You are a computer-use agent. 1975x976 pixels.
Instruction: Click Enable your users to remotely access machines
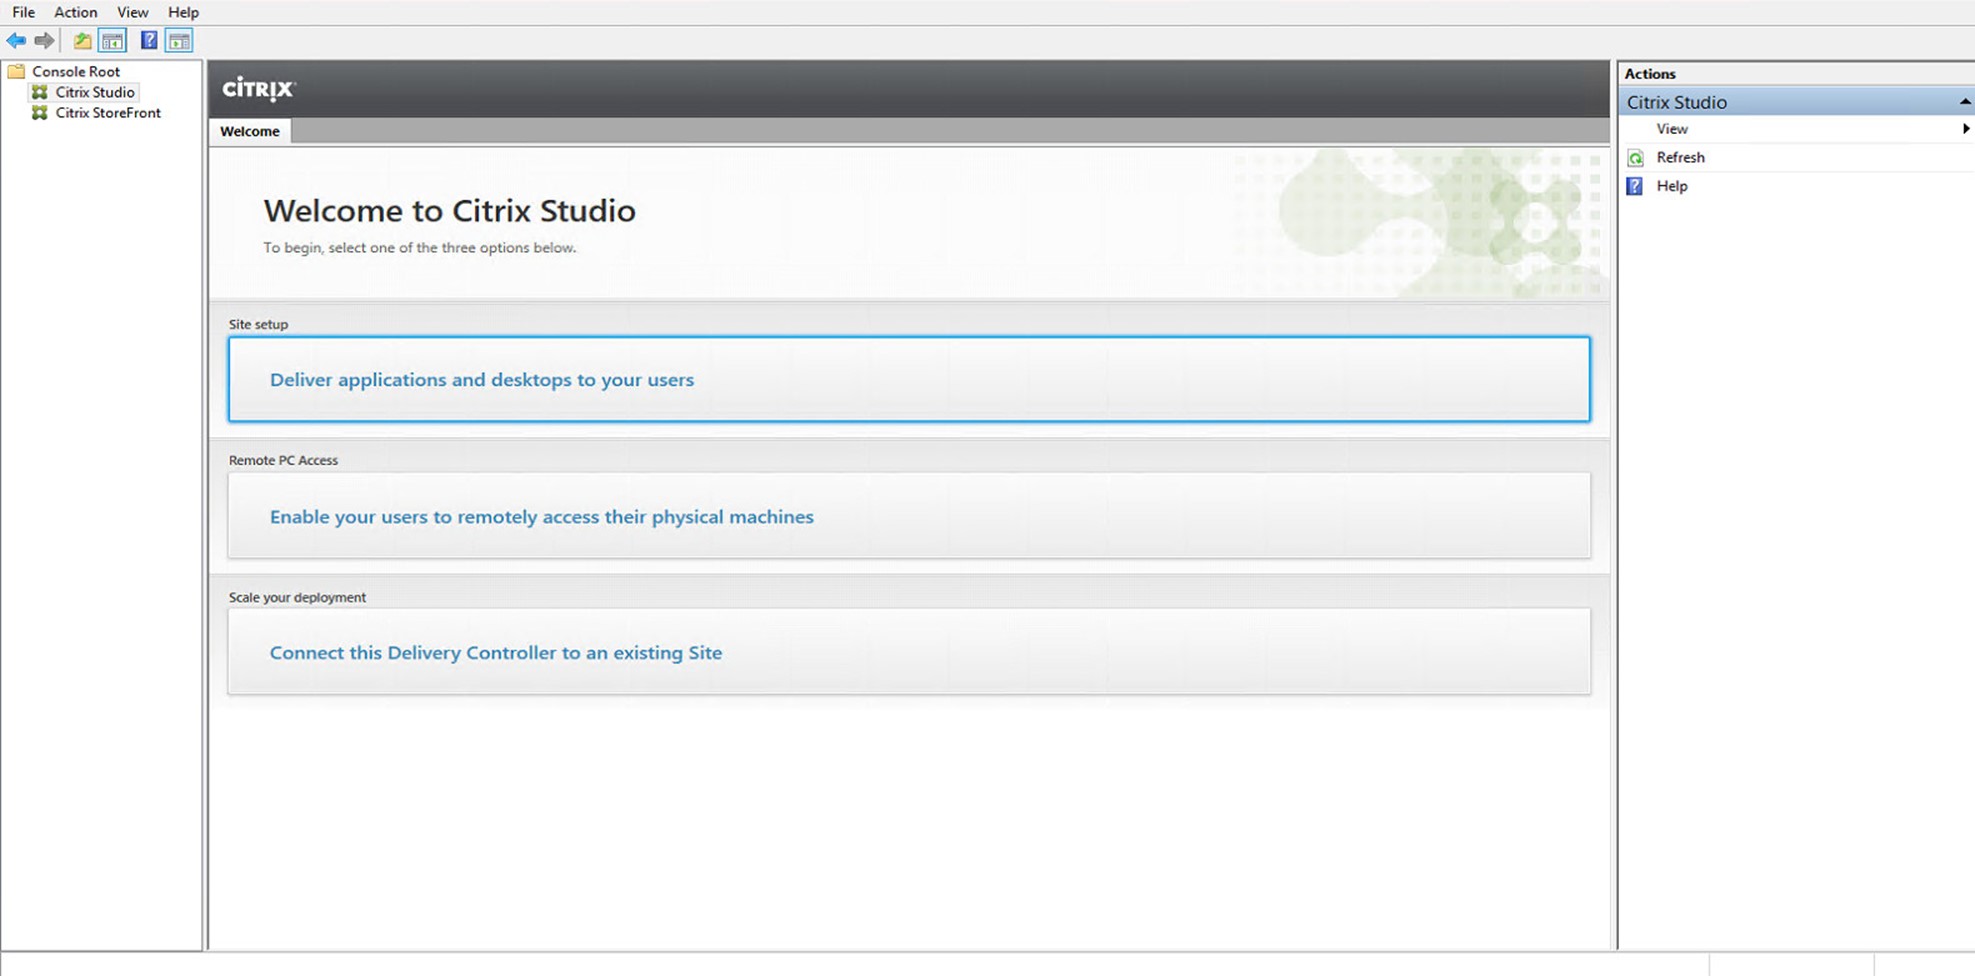pyautogui.click(x=909, y=516)
